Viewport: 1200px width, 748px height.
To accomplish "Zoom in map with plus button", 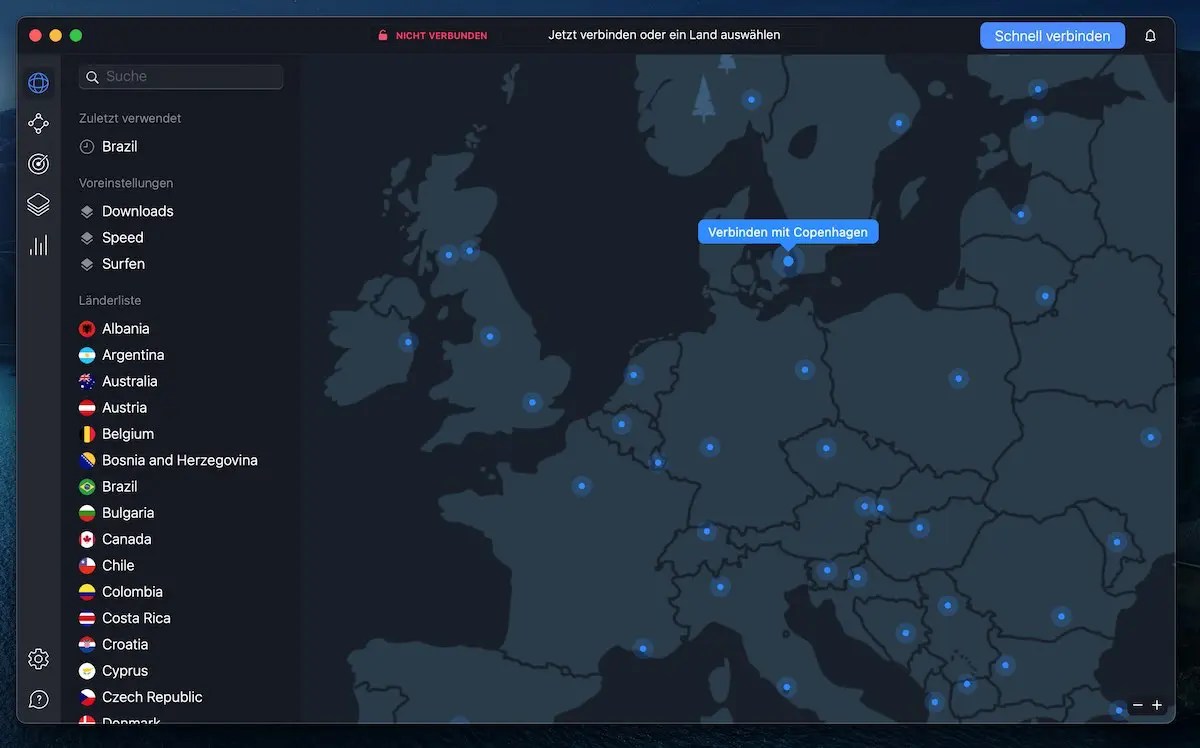I will (1157, 705).
